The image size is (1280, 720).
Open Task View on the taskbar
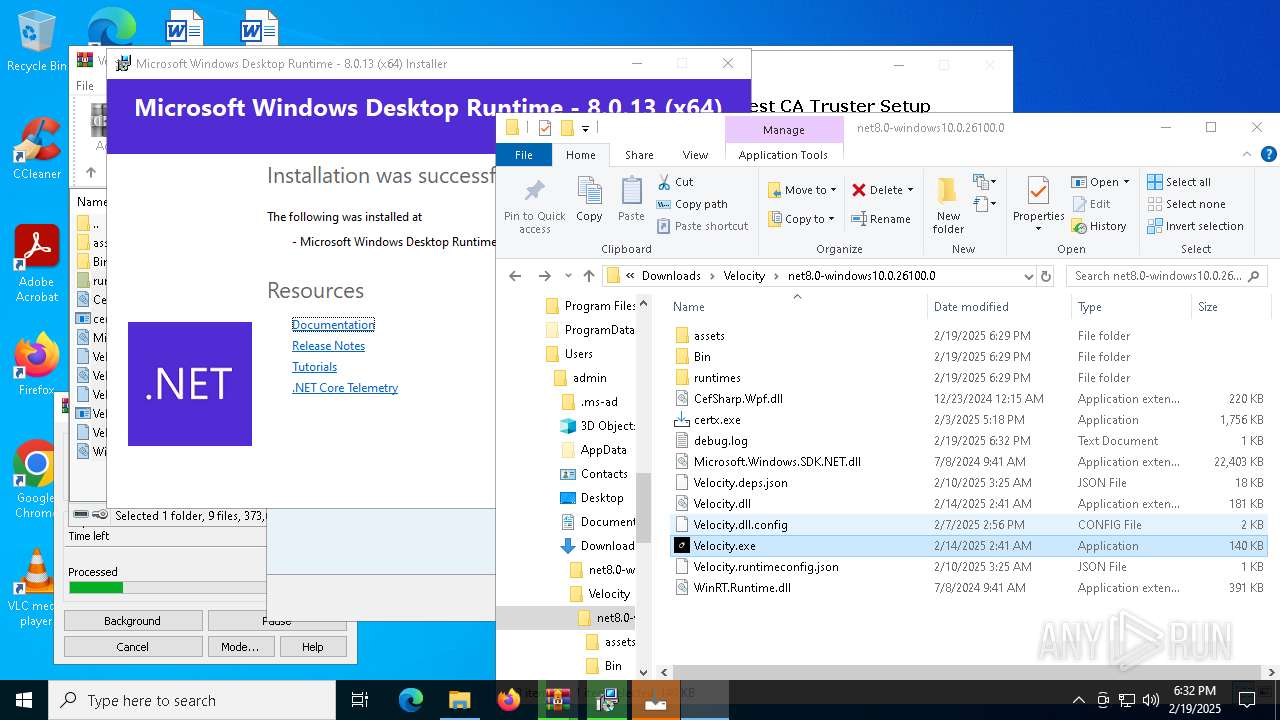click(361, 700)
